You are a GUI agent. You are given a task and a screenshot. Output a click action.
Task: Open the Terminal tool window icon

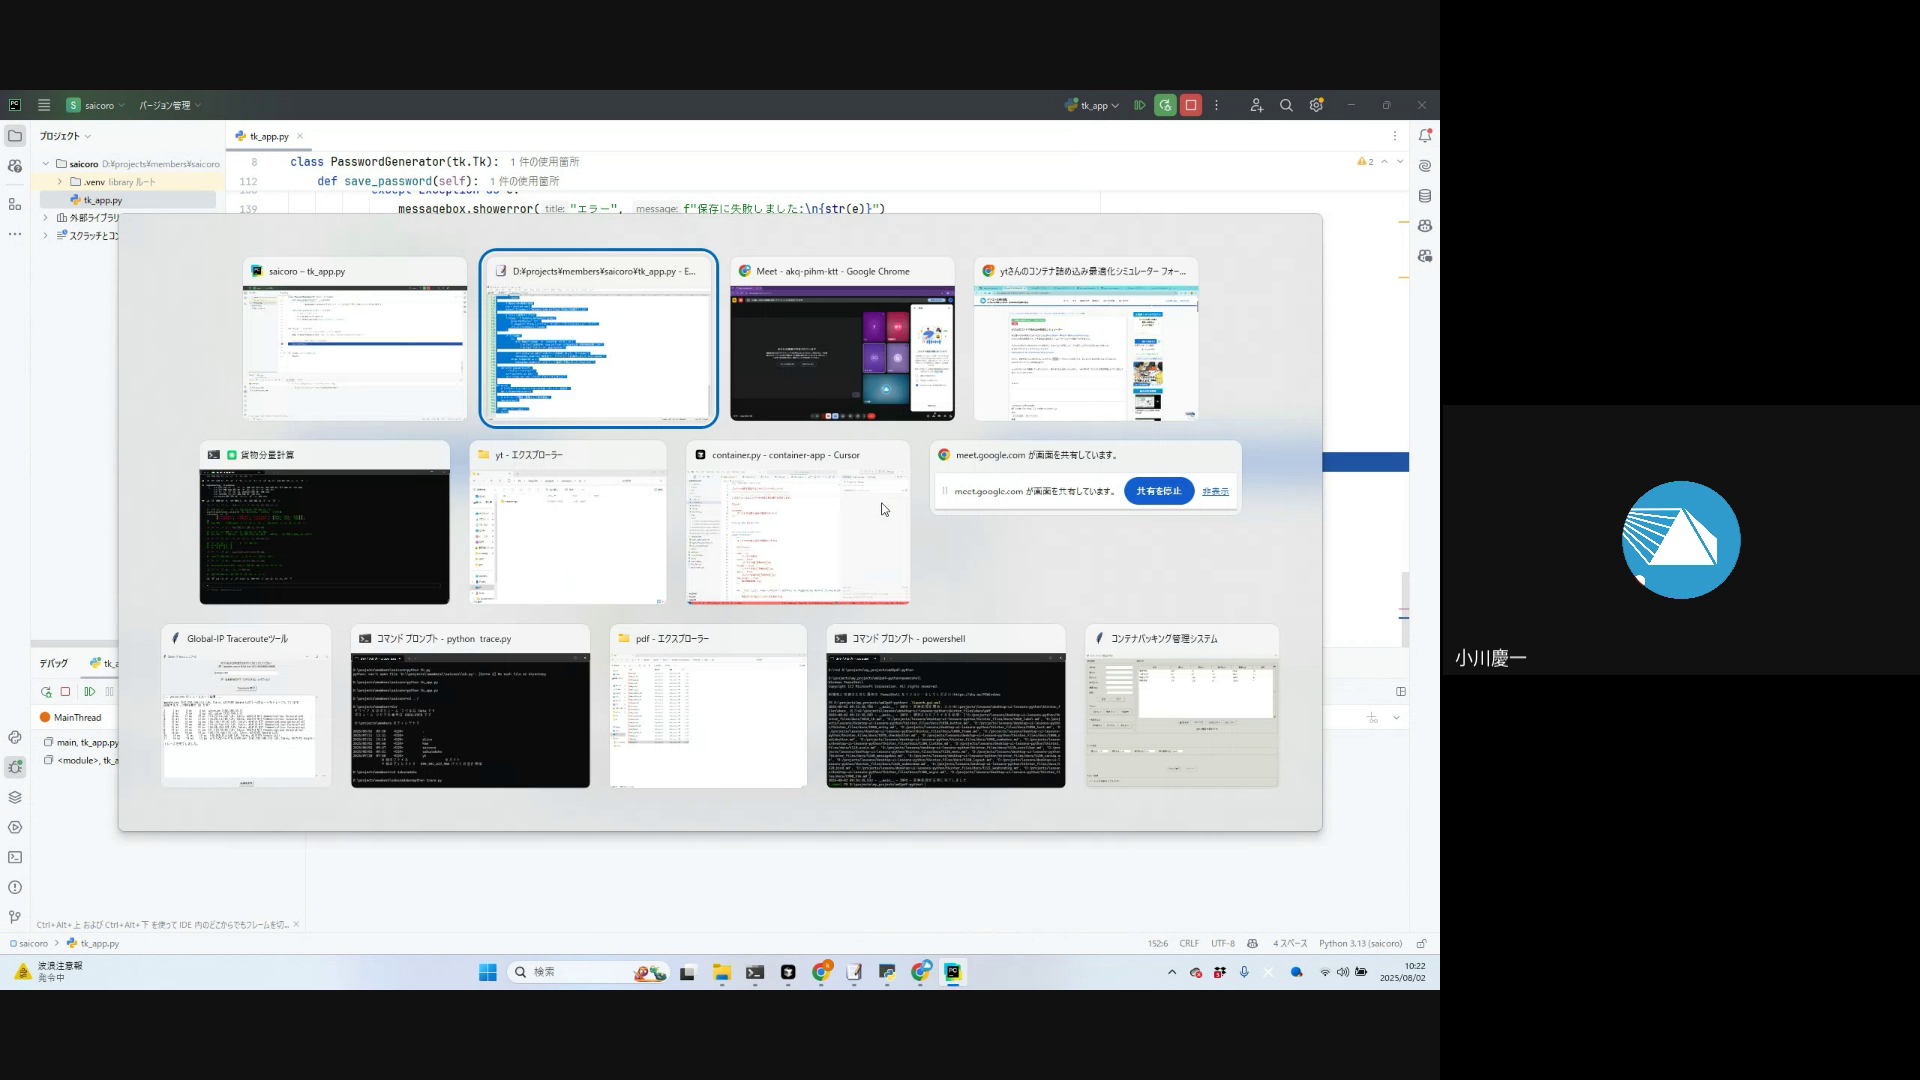click(15, 857)
